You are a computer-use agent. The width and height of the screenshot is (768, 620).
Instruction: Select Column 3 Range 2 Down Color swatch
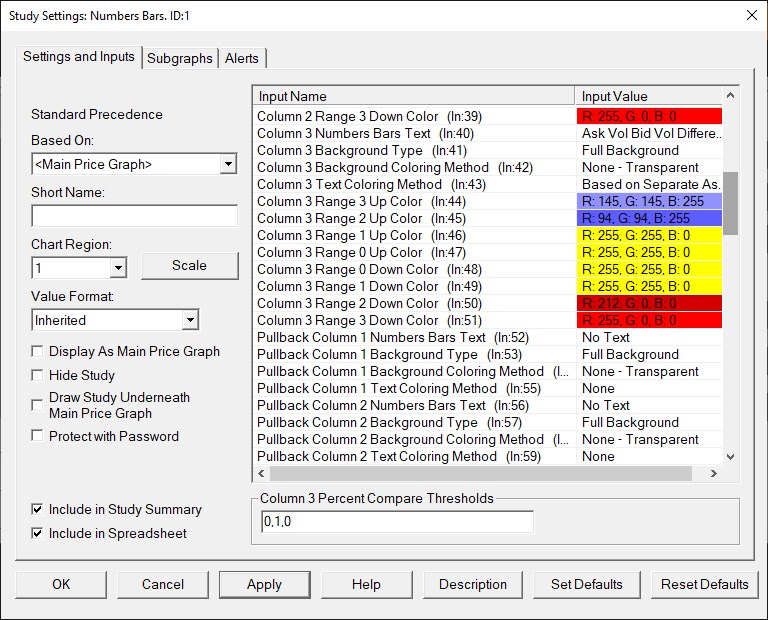(x=649, y=304)
